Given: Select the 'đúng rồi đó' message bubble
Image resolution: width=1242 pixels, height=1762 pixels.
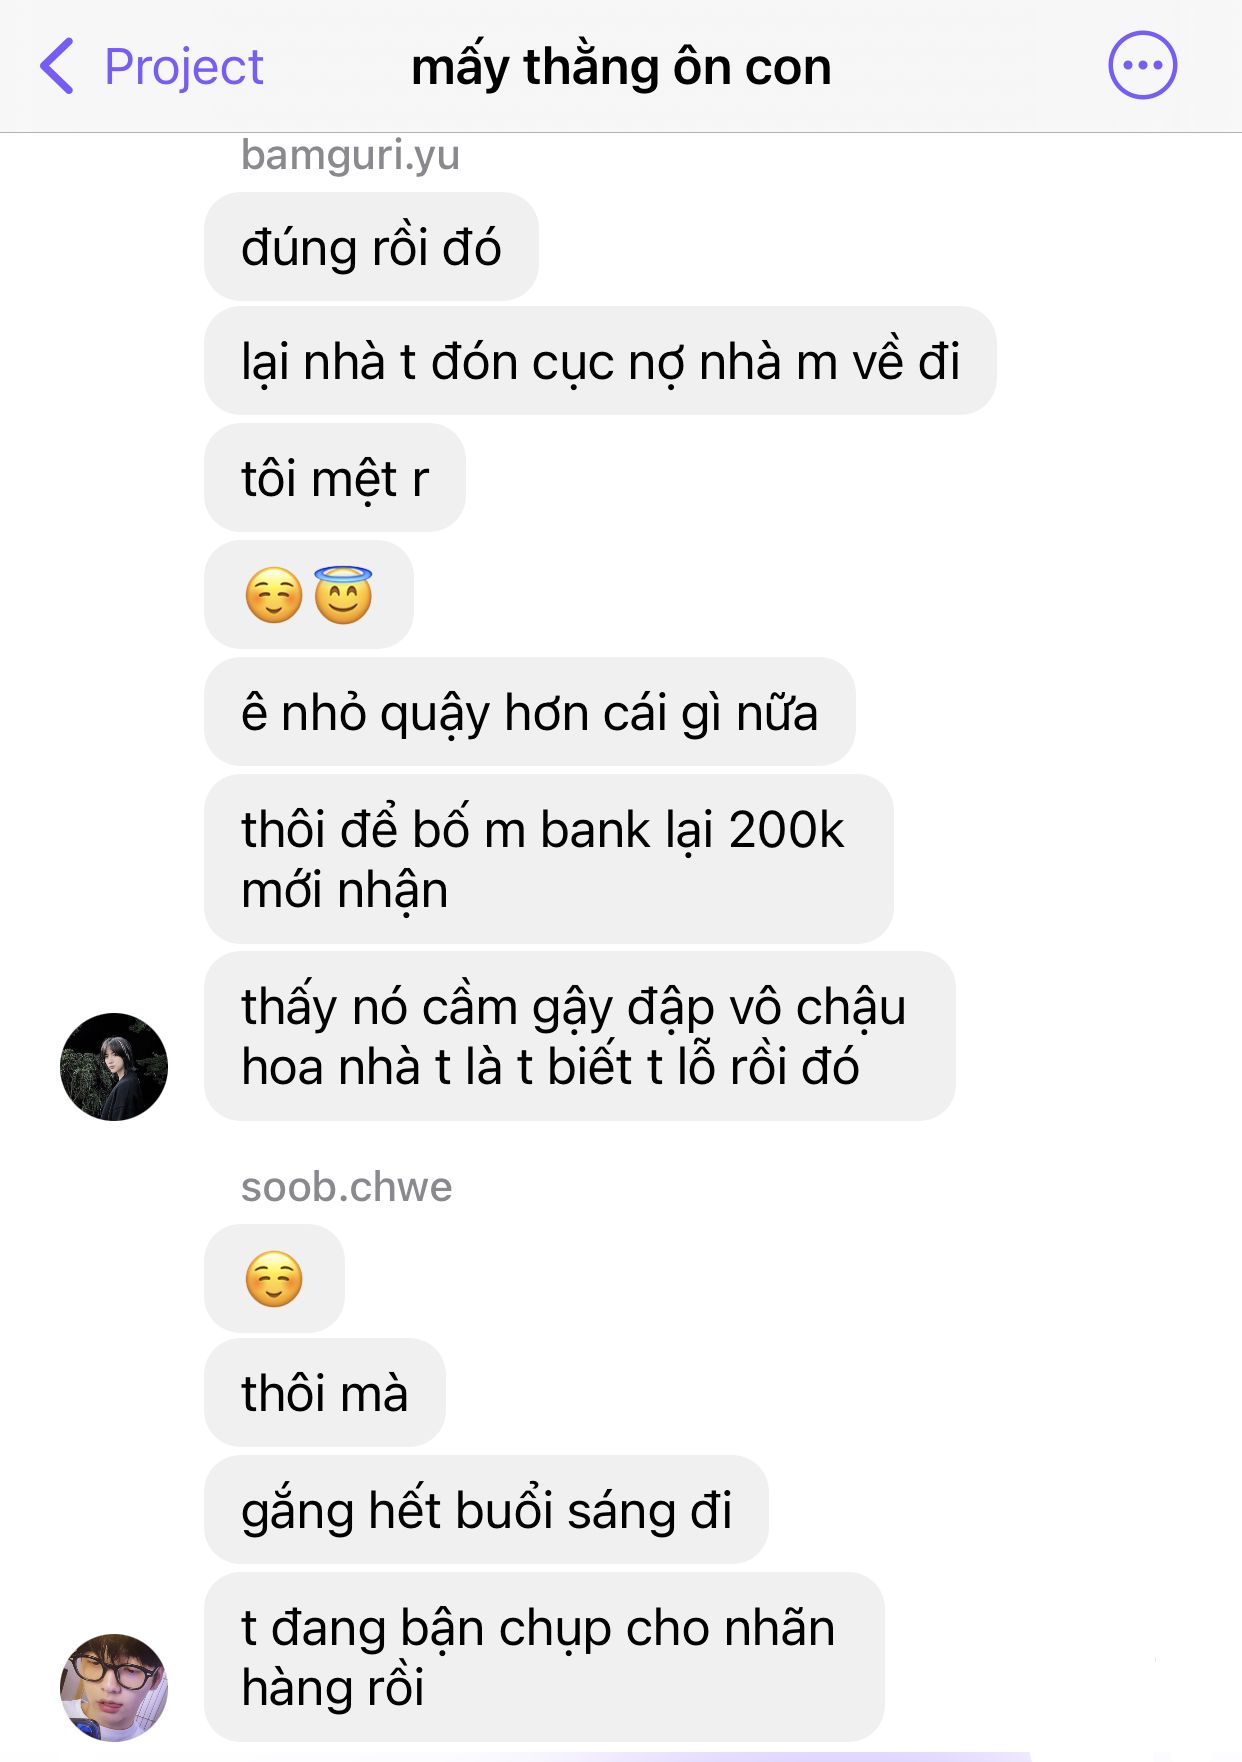Looking at the screenshot, I should tap(371, 247).
